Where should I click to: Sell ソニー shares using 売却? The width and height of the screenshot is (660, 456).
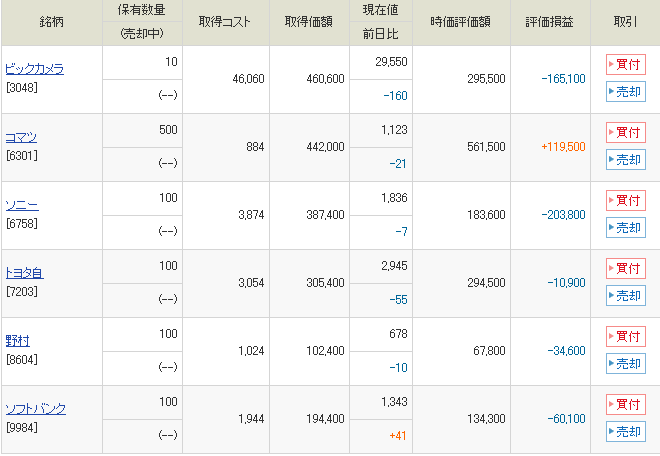coord(626,228)
